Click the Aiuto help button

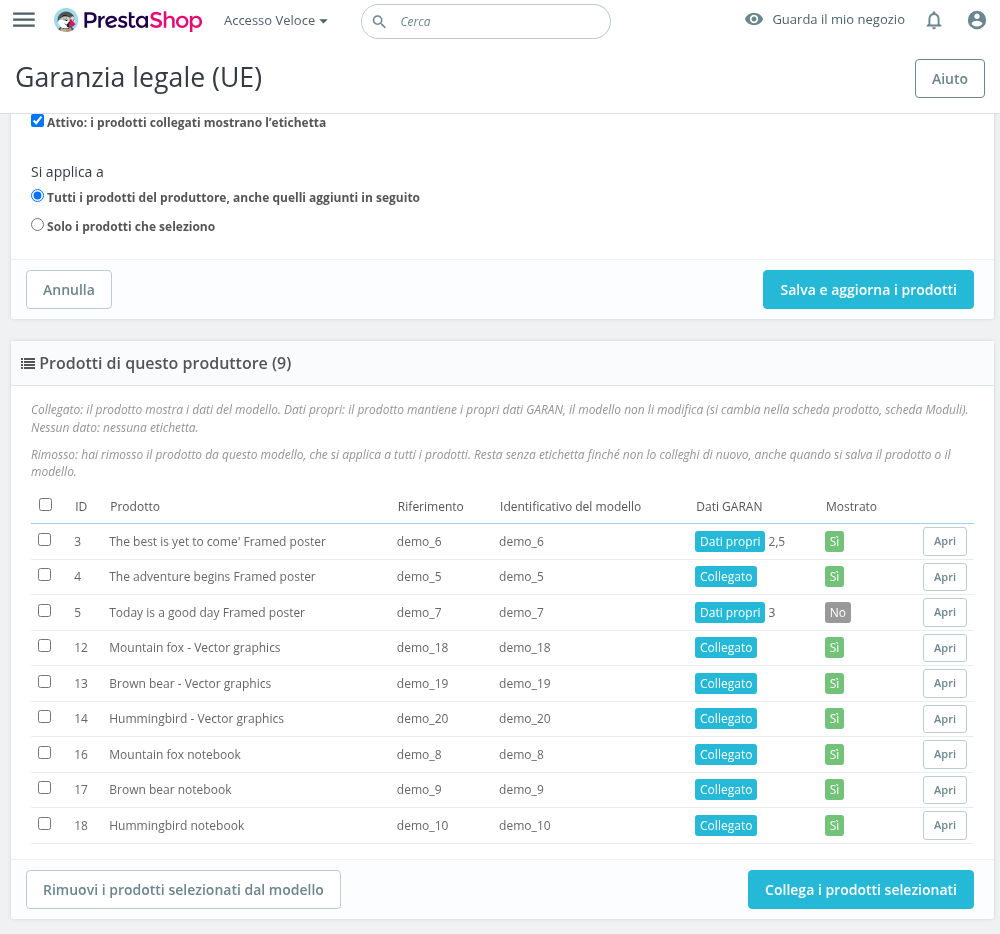coord(950,78)
